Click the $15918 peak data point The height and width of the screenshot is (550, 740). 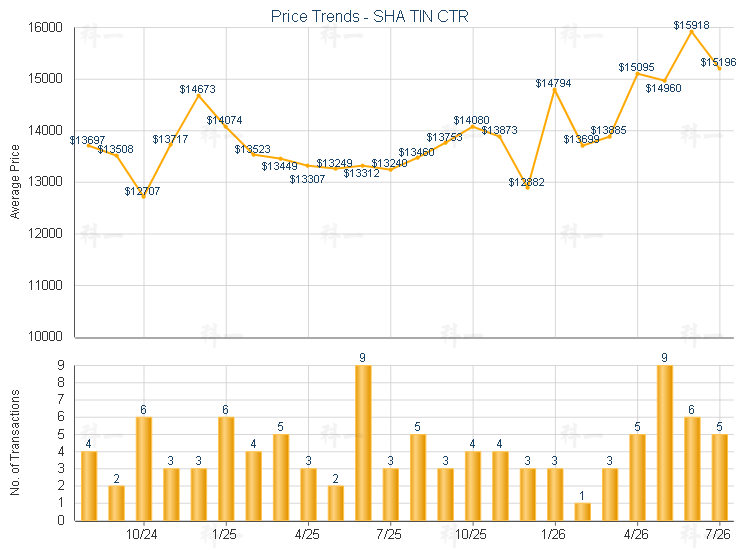[692, 32]
